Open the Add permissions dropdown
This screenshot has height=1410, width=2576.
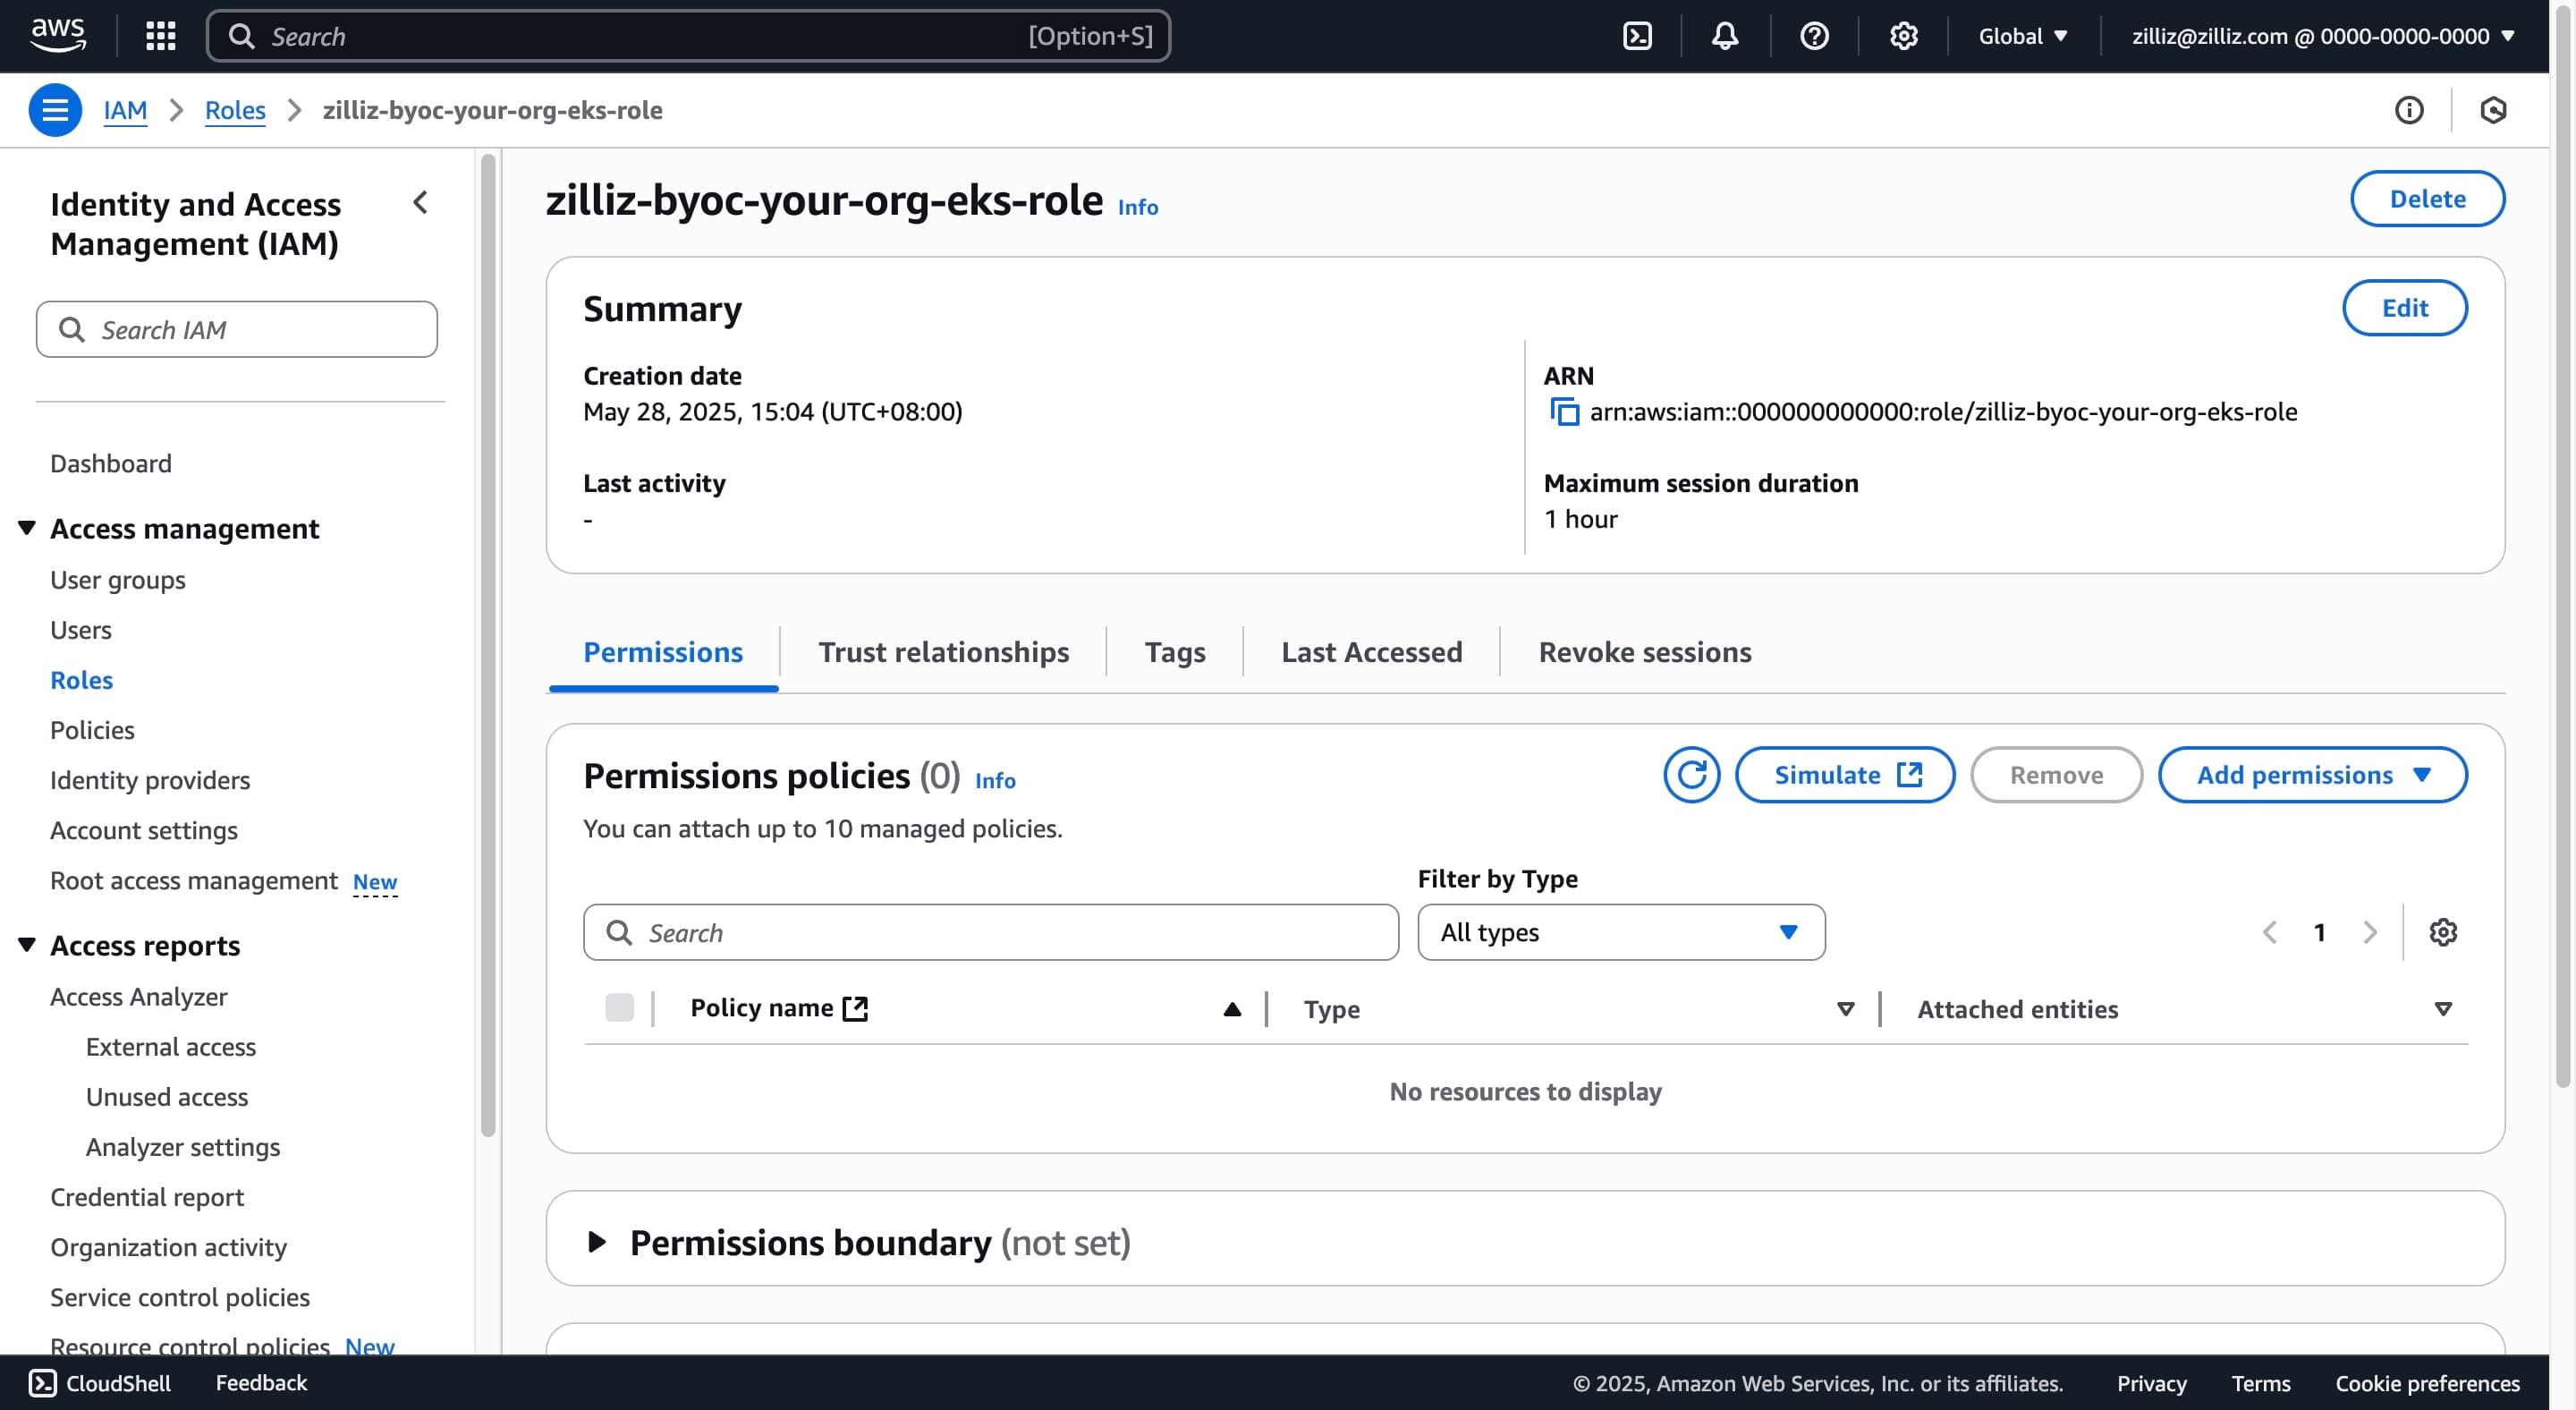[2313, 775]
